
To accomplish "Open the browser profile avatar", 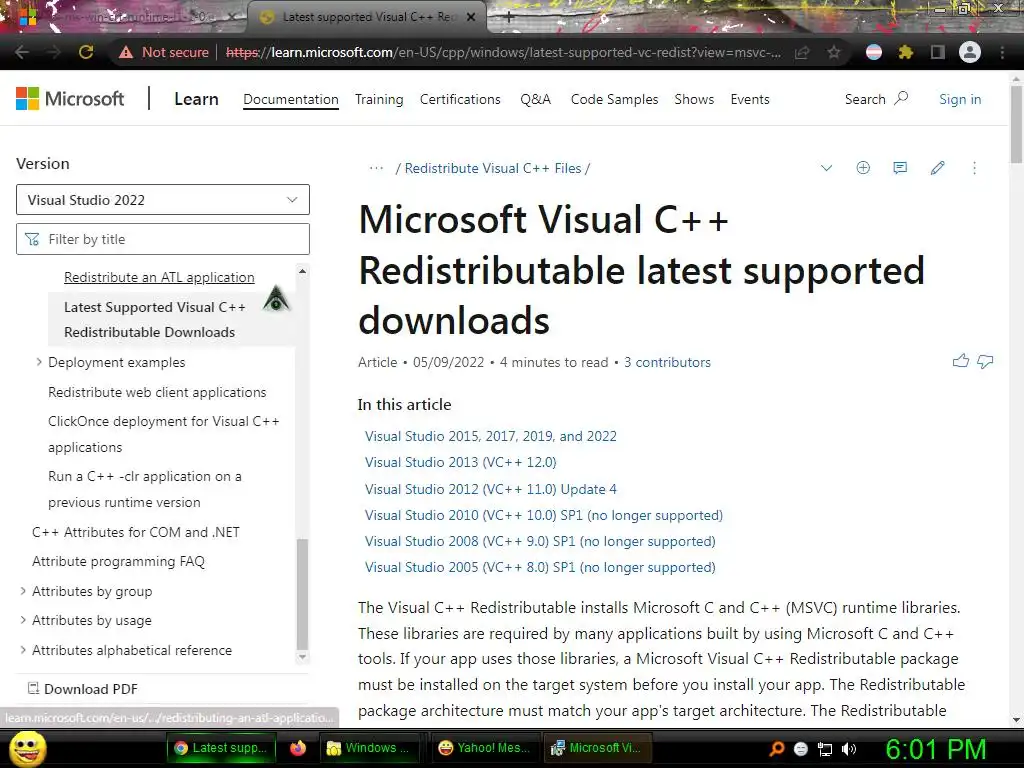I will [x=970, y=52].
